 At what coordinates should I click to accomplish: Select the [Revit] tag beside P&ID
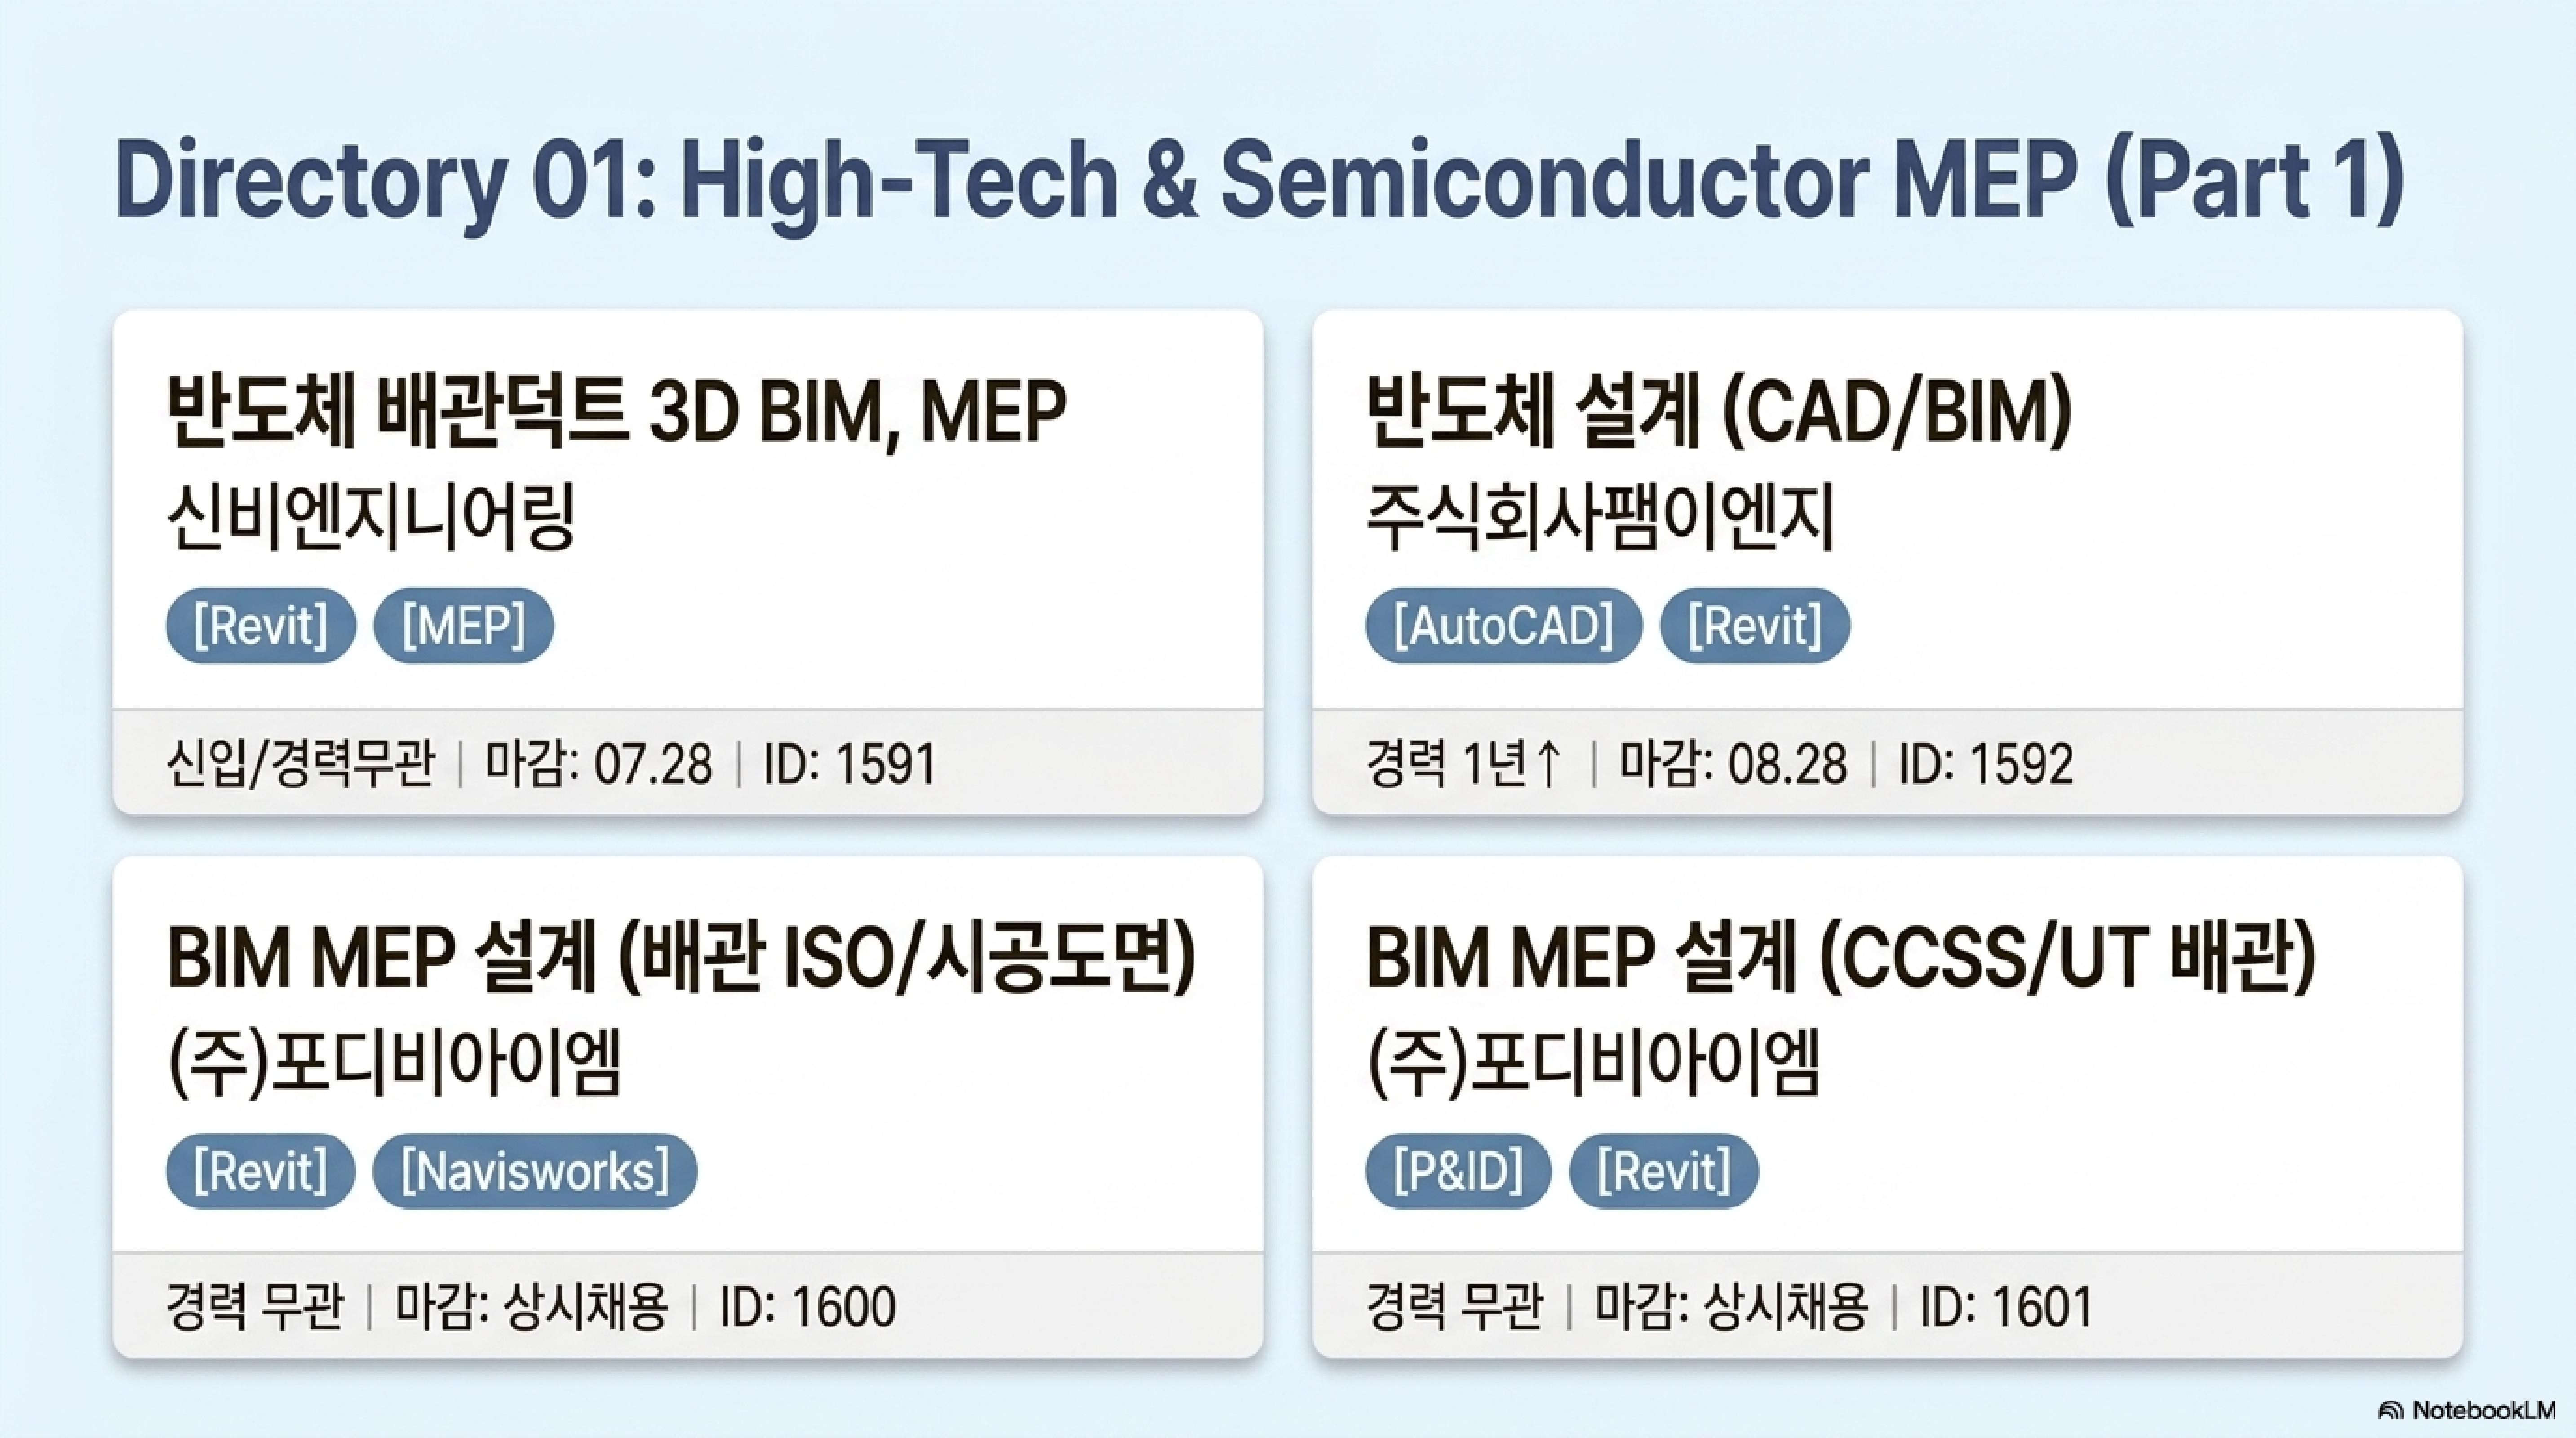(1664, 1171)
